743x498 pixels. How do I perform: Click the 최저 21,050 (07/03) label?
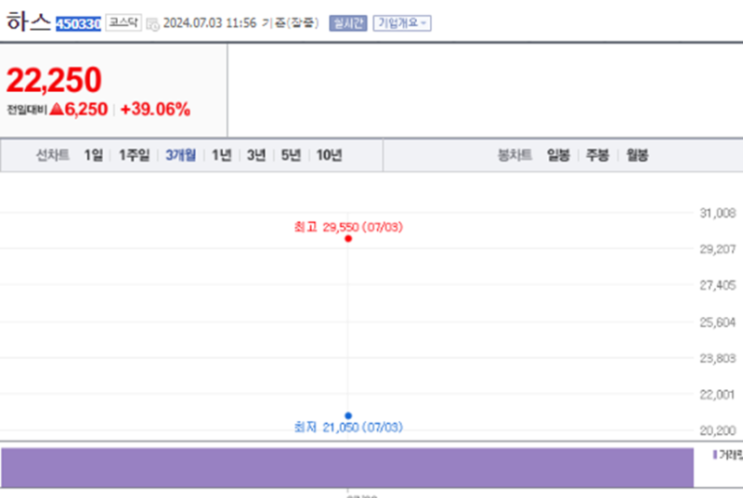point(348,427)
